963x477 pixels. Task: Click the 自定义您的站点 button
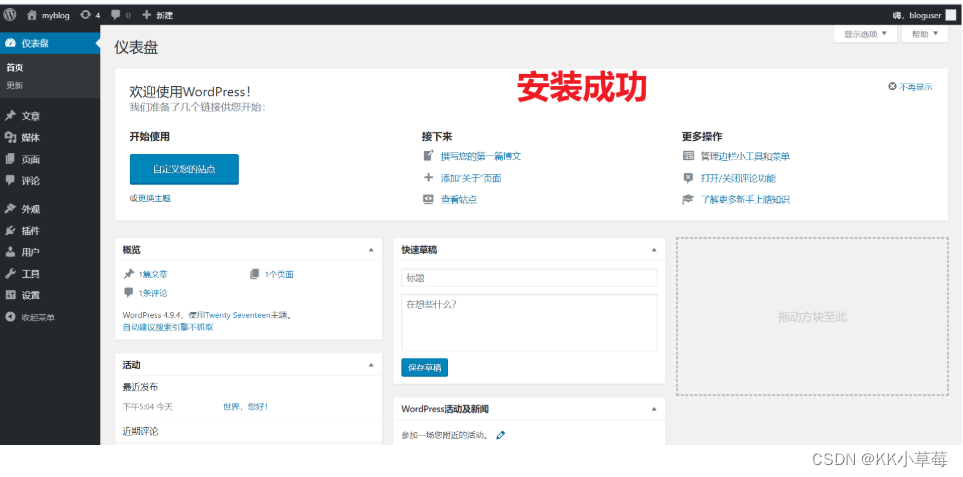click(x=184, y=169)
